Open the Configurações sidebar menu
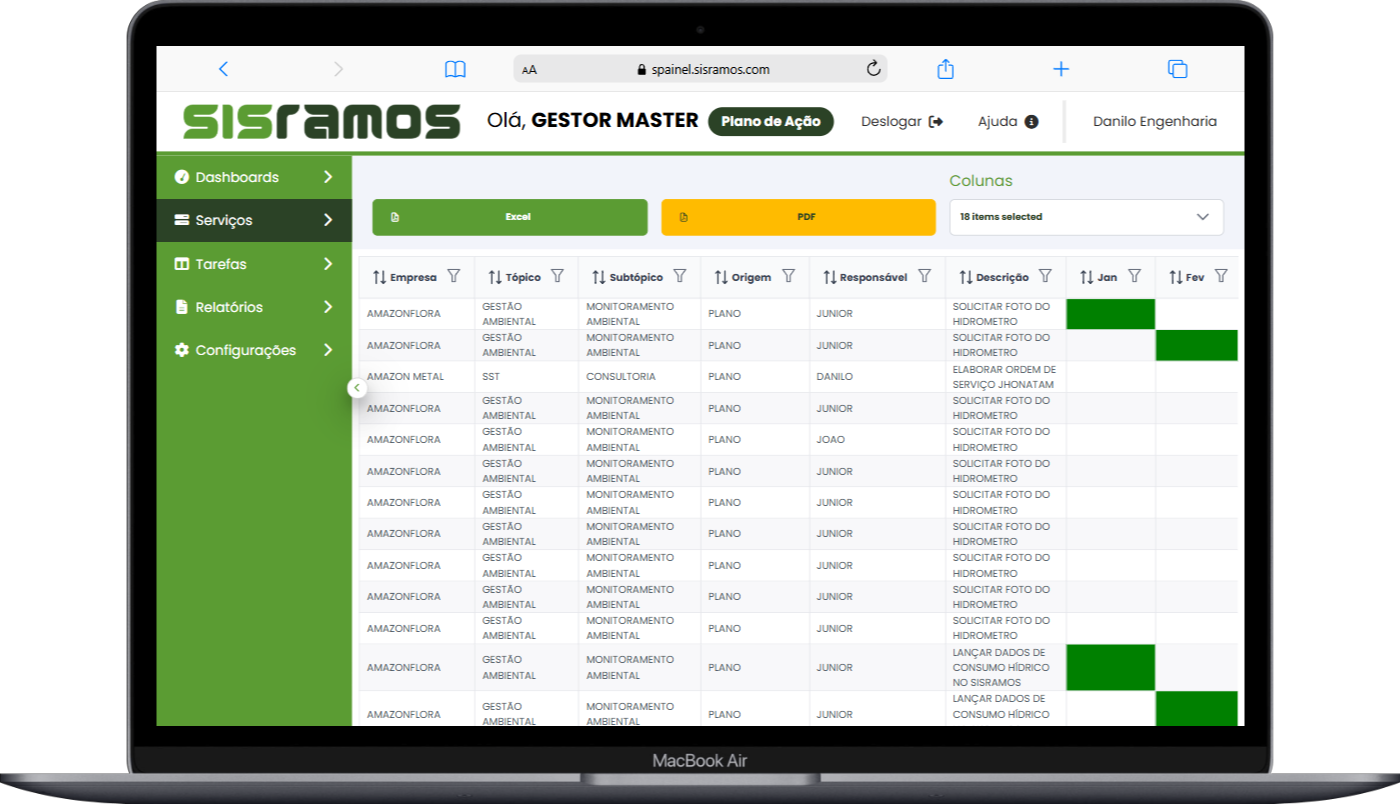This screenshot has height=804, width=1400. click(x=254, y=350)
